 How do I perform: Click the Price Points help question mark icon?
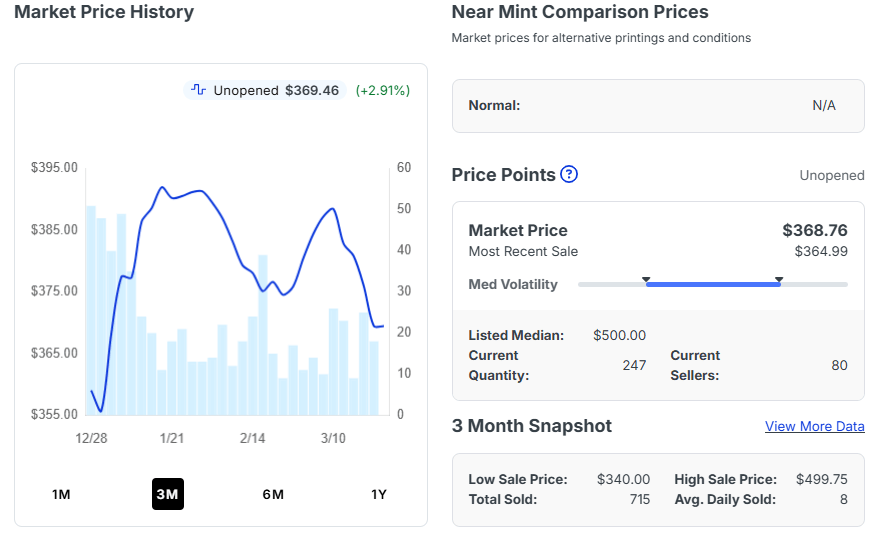(569, 175)
